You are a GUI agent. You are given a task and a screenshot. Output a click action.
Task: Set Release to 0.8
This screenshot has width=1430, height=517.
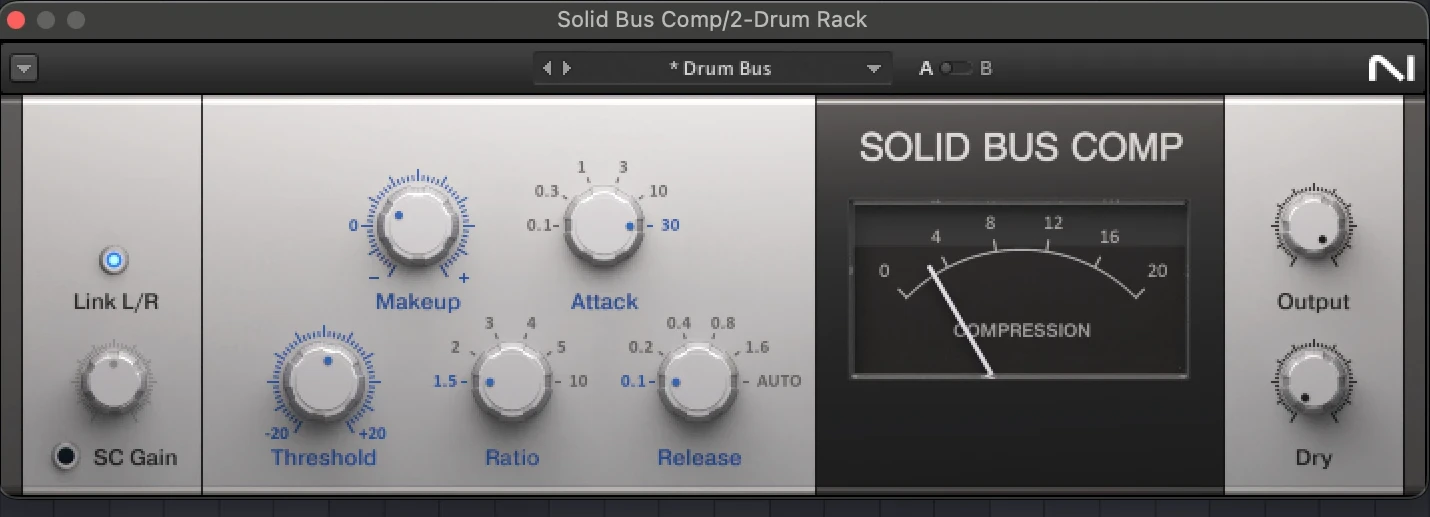coord(723,323)
